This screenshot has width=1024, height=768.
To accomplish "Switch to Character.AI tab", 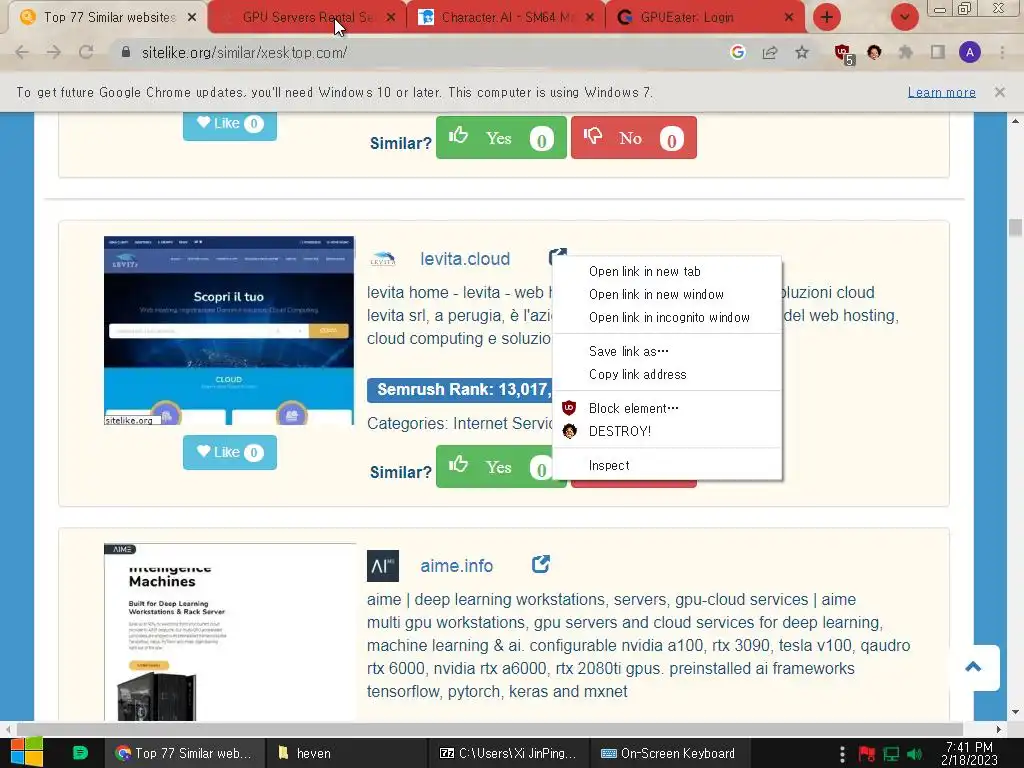I will (x=506, y=18).
